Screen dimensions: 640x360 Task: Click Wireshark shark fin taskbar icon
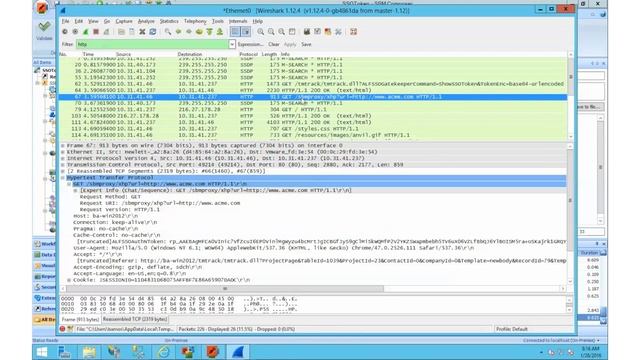(238, 352)
